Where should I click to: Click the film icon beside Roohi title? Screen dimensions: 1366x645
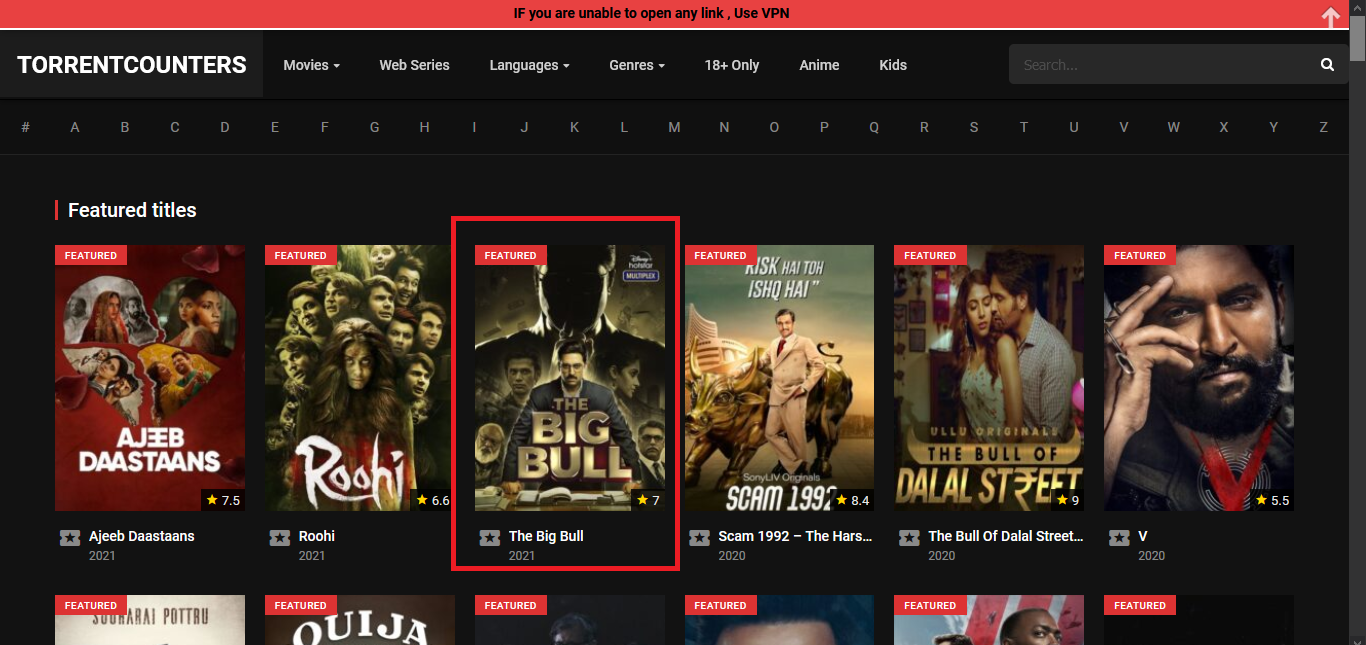279,538
